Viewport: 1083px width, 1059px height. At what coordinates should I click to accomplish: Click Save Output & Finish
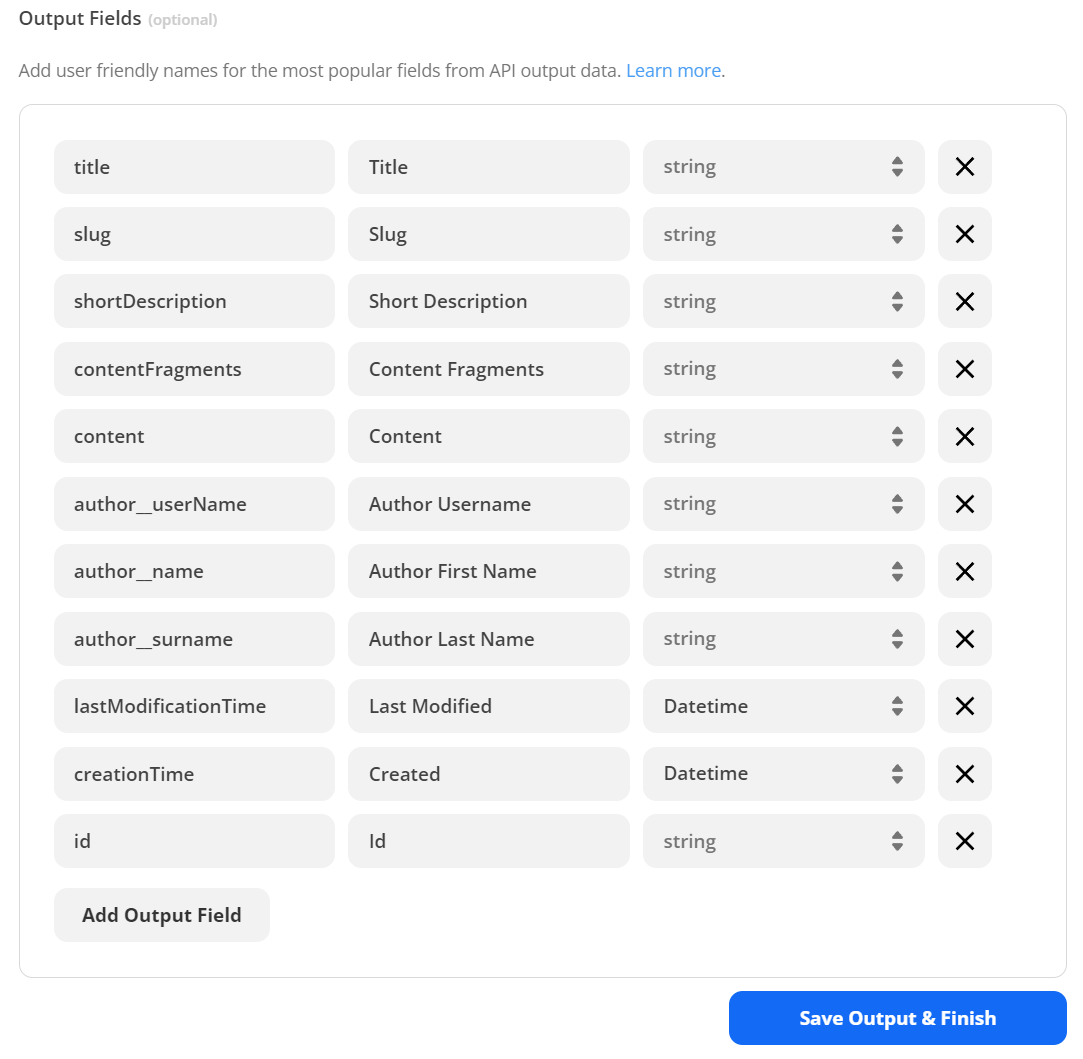point(897,1018)
